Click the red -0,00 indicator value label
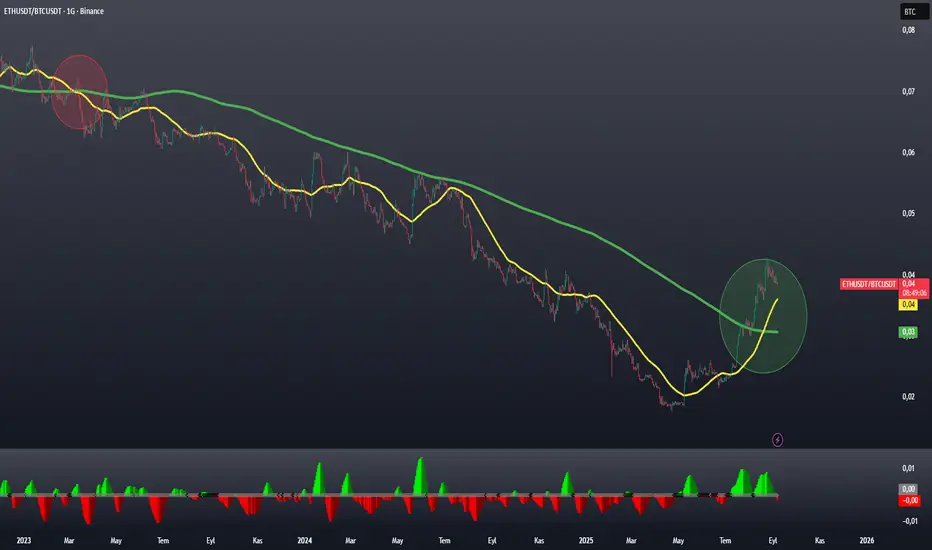This screenshot has height=550, width=932. pos(909,501)
